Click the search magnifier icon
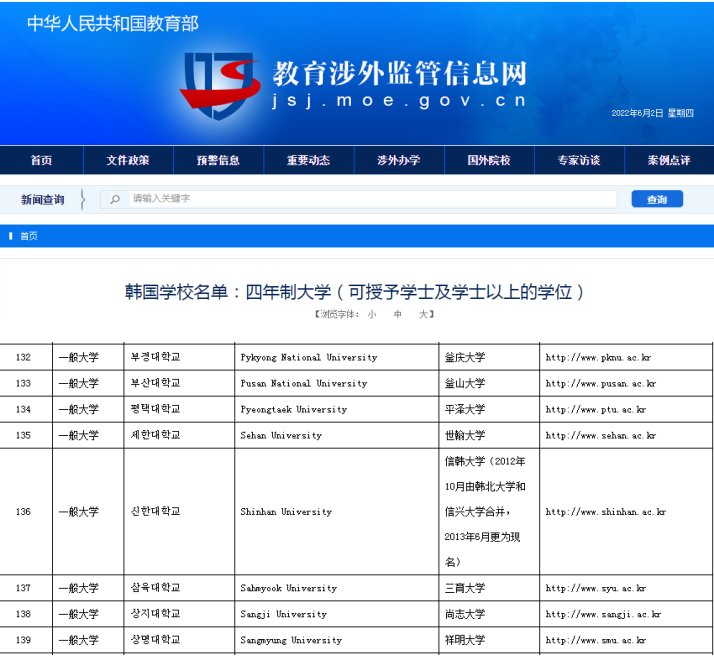 115,199
